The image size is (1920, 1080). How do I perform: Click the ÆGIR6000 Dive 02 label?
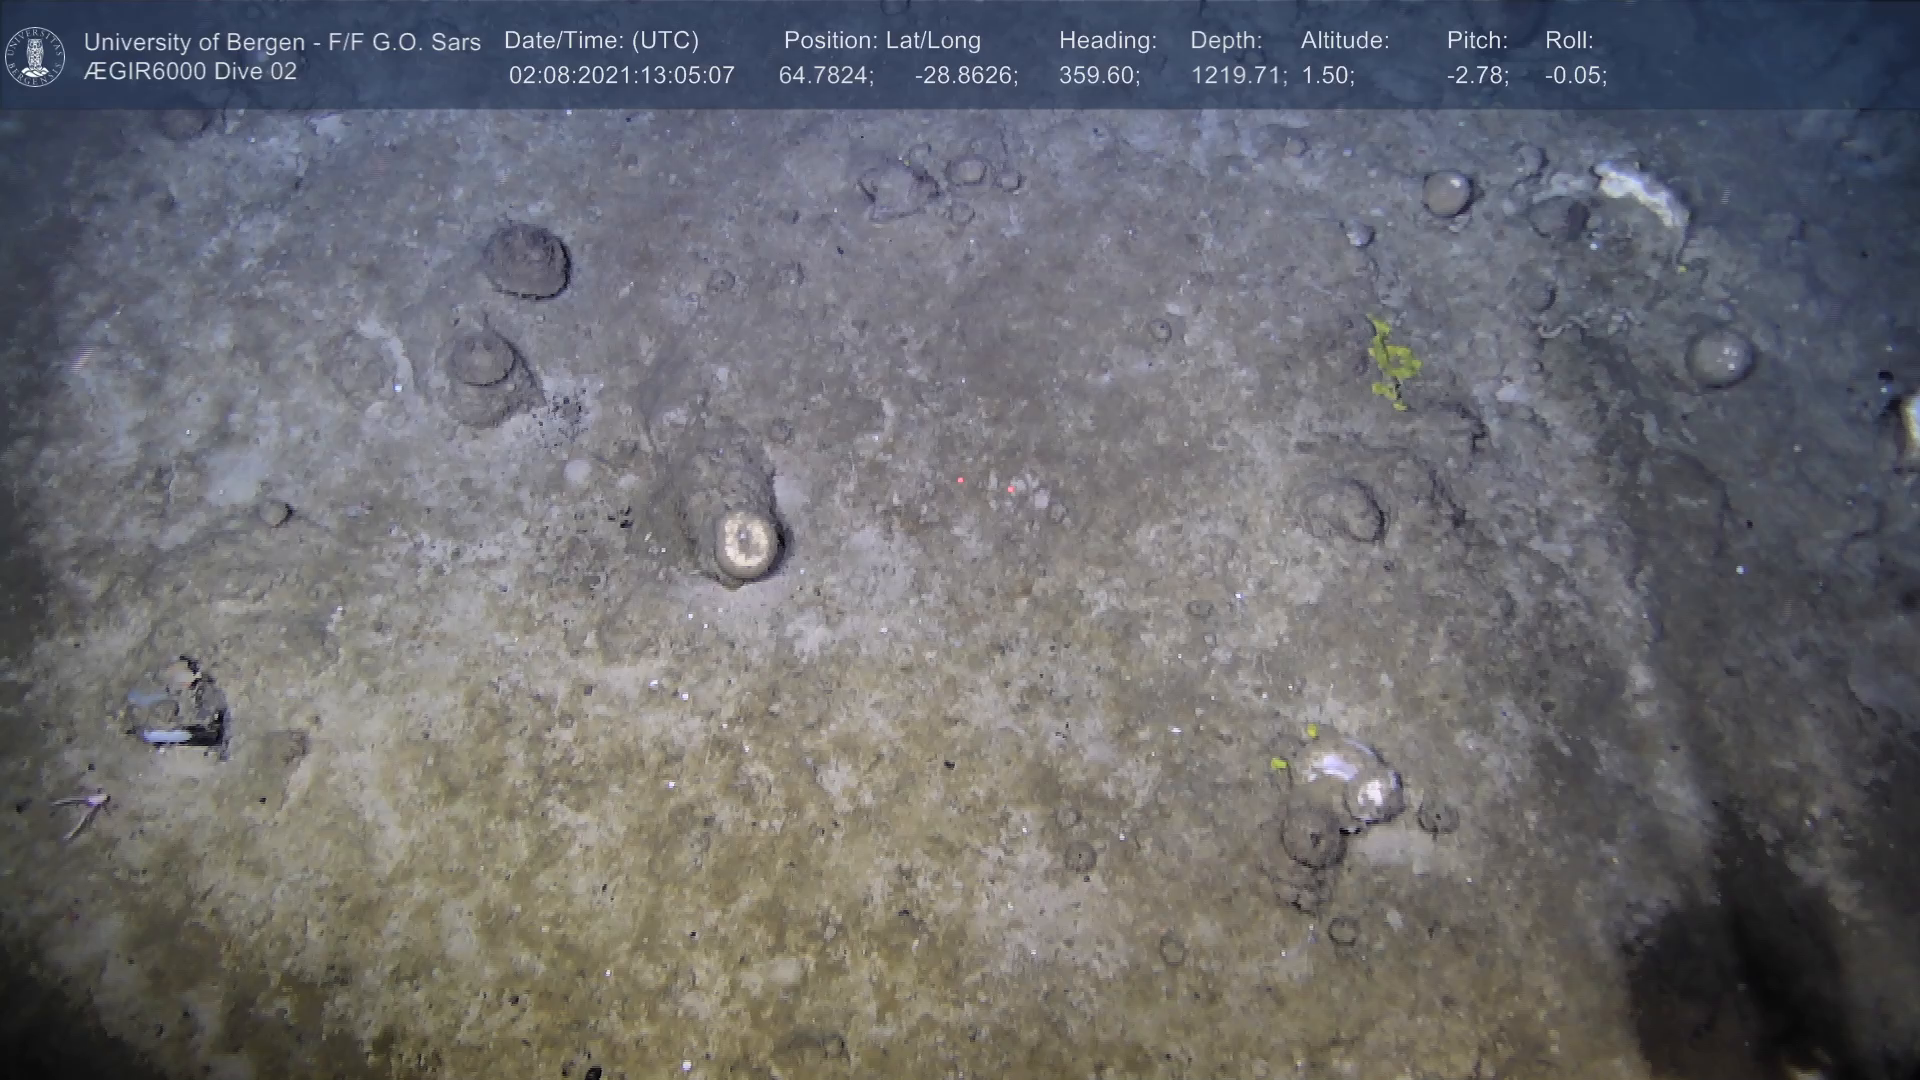[x=190, y=72]
